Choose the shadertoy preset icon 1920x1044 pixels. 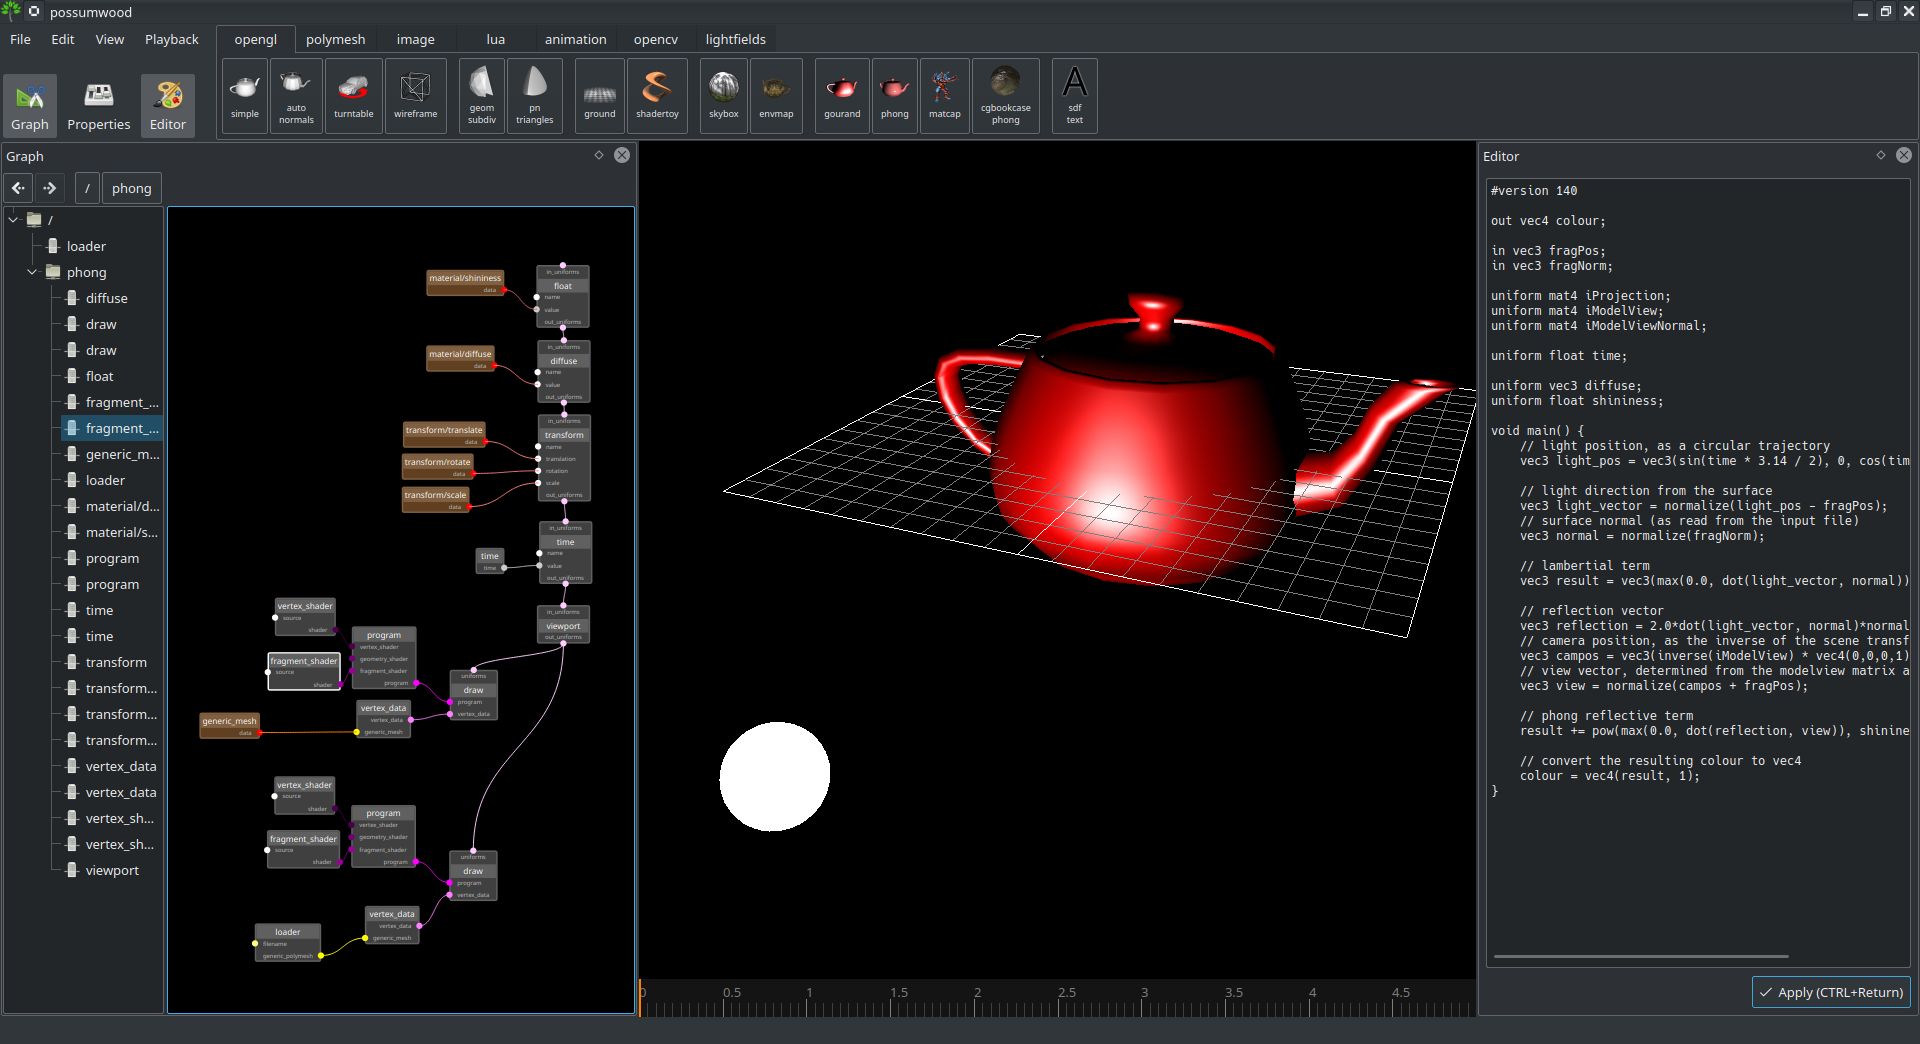point(657,96)
